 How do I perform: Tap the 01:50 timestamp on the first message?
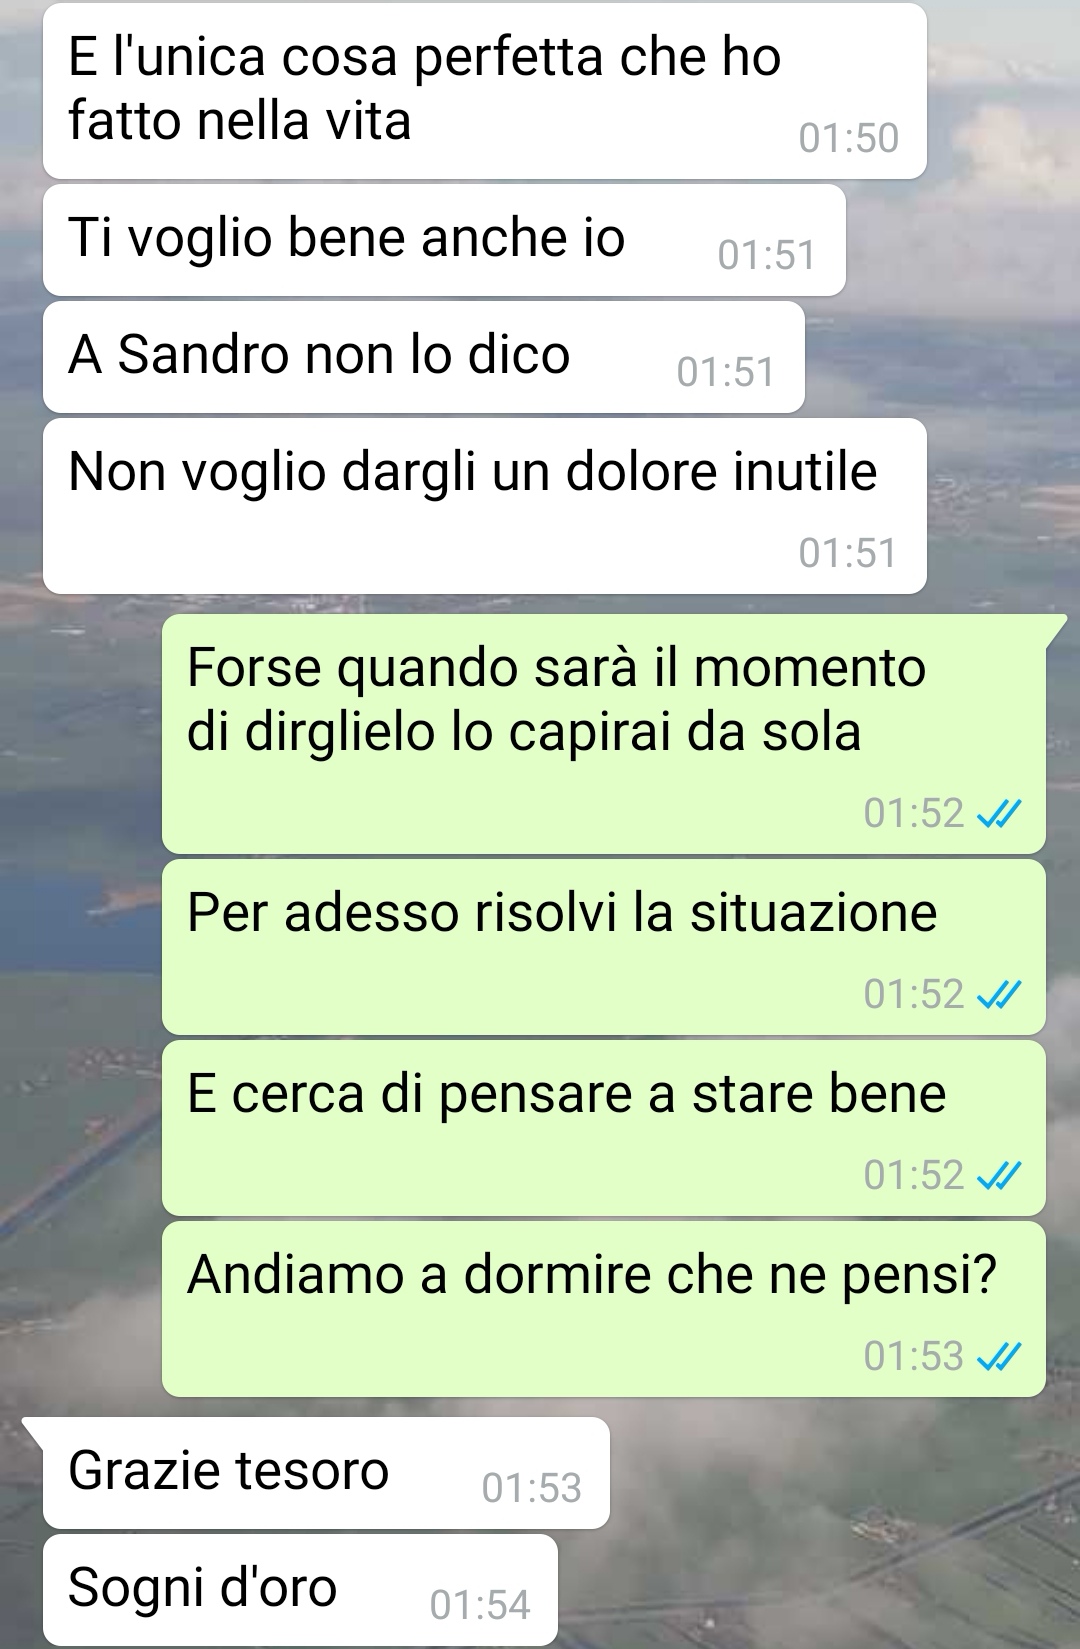click(x=849, y=138)
